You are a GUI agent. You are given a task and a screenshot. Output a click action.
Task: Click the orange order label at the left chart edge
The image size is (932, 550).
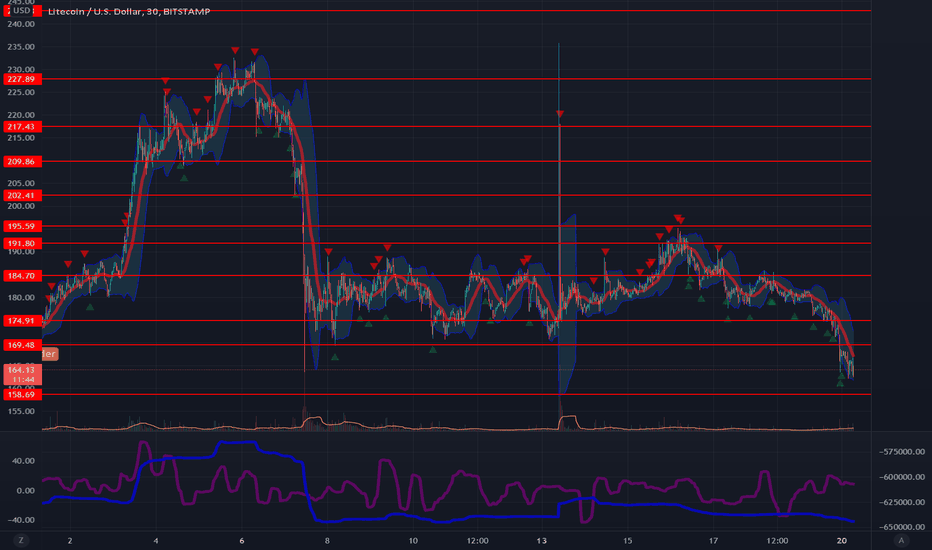click(50, 354)
